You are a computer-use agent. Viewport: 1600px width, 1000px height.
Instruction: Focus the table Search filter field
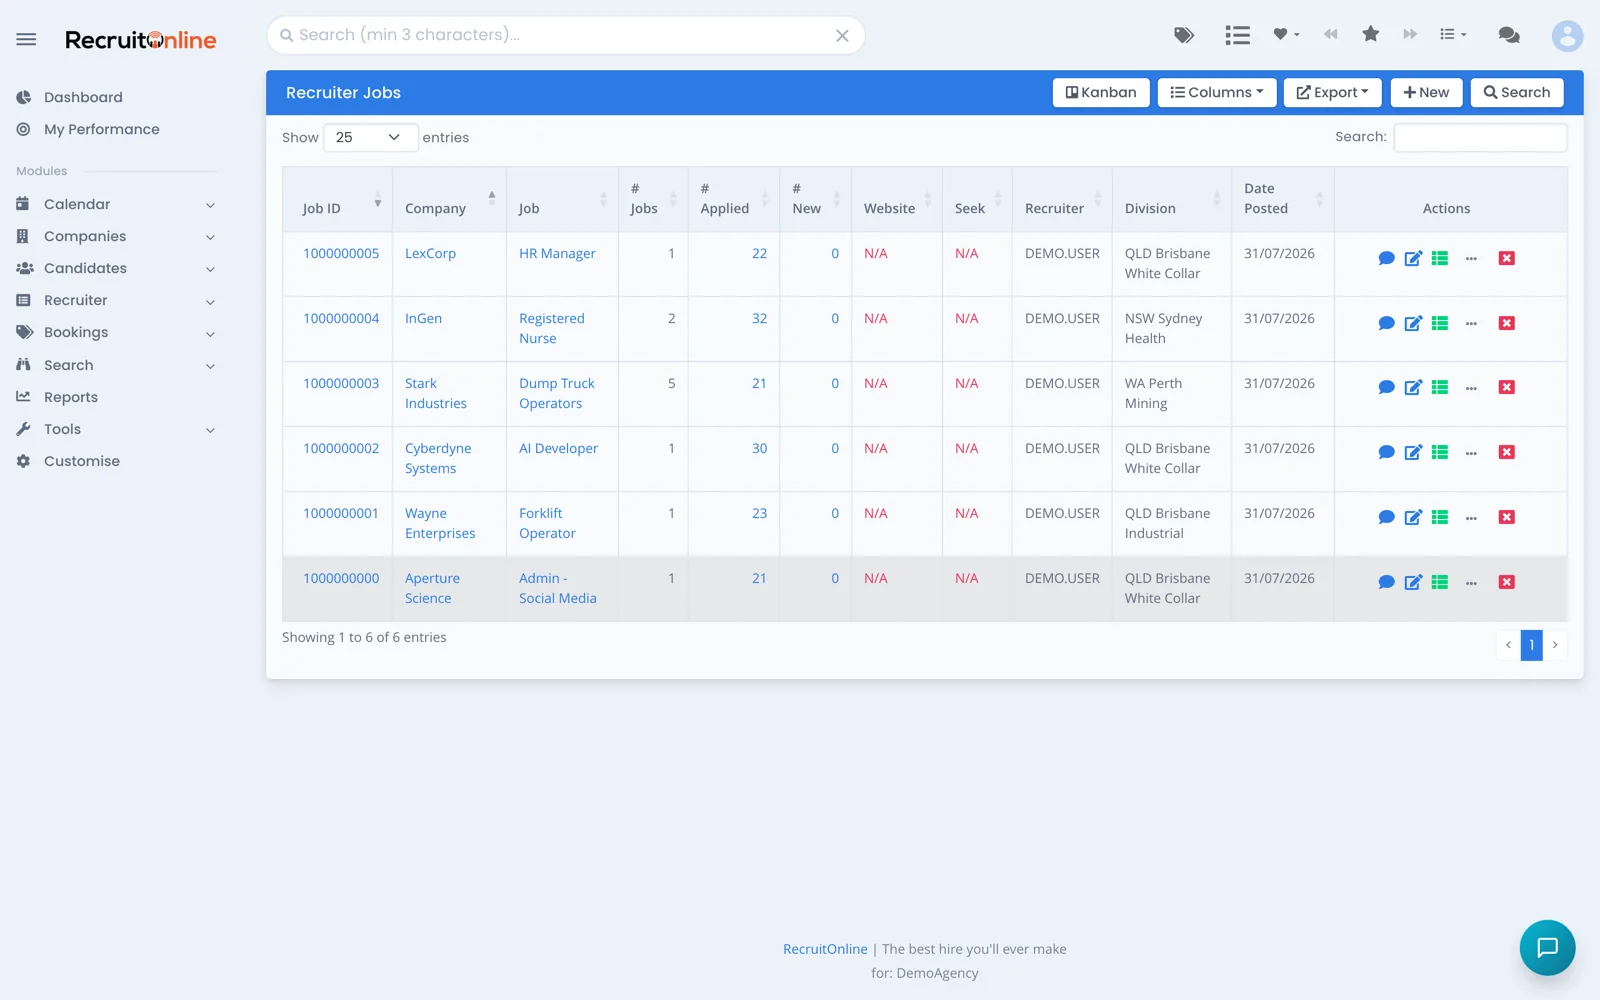(1480, 137)
